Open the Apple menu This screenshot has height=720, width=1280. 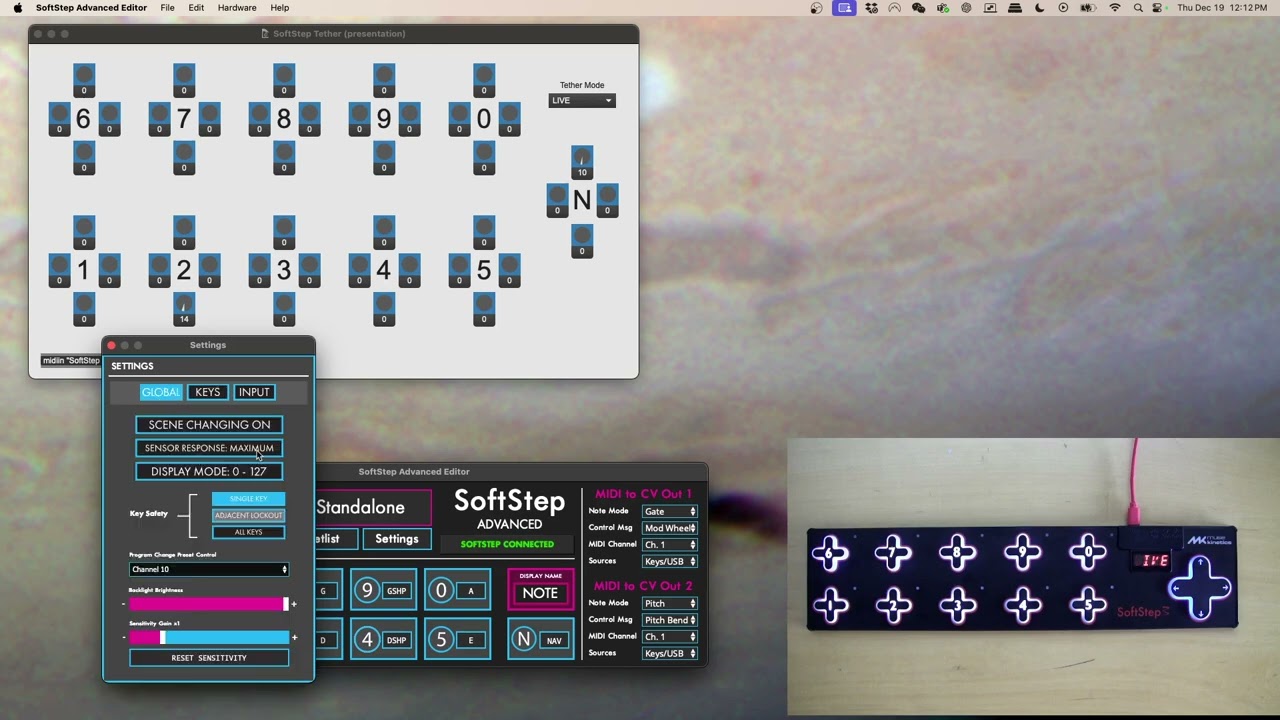(17, 8)
